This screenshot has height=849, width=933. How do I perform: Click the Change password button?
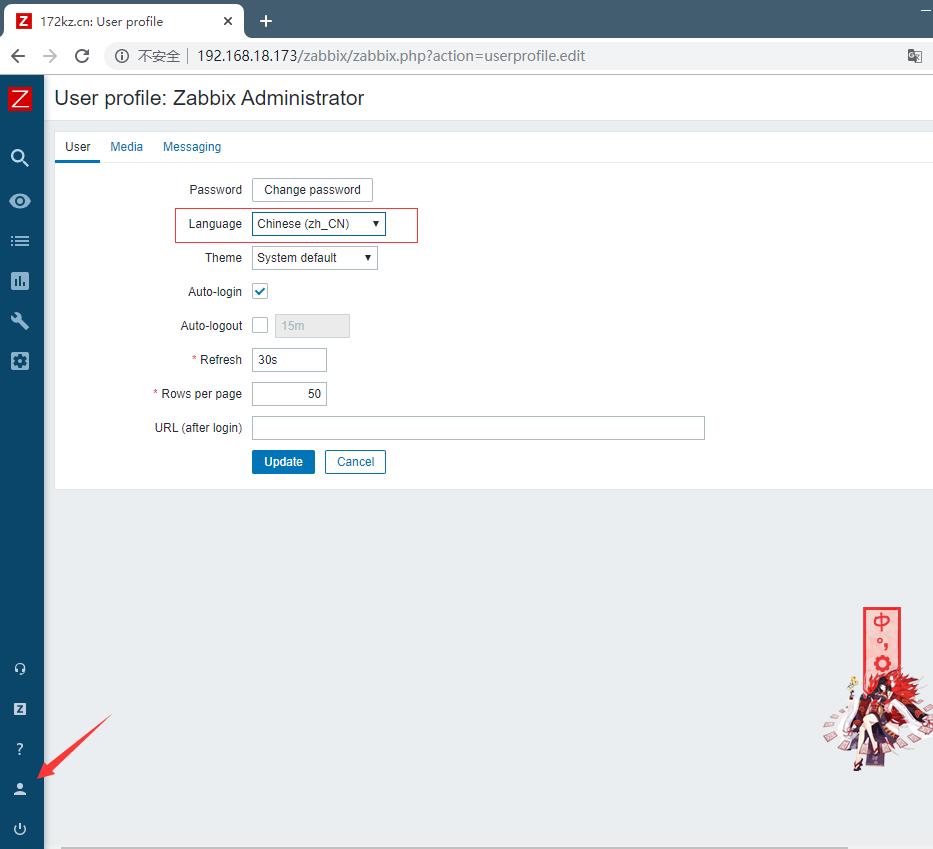tap(311, 189)
